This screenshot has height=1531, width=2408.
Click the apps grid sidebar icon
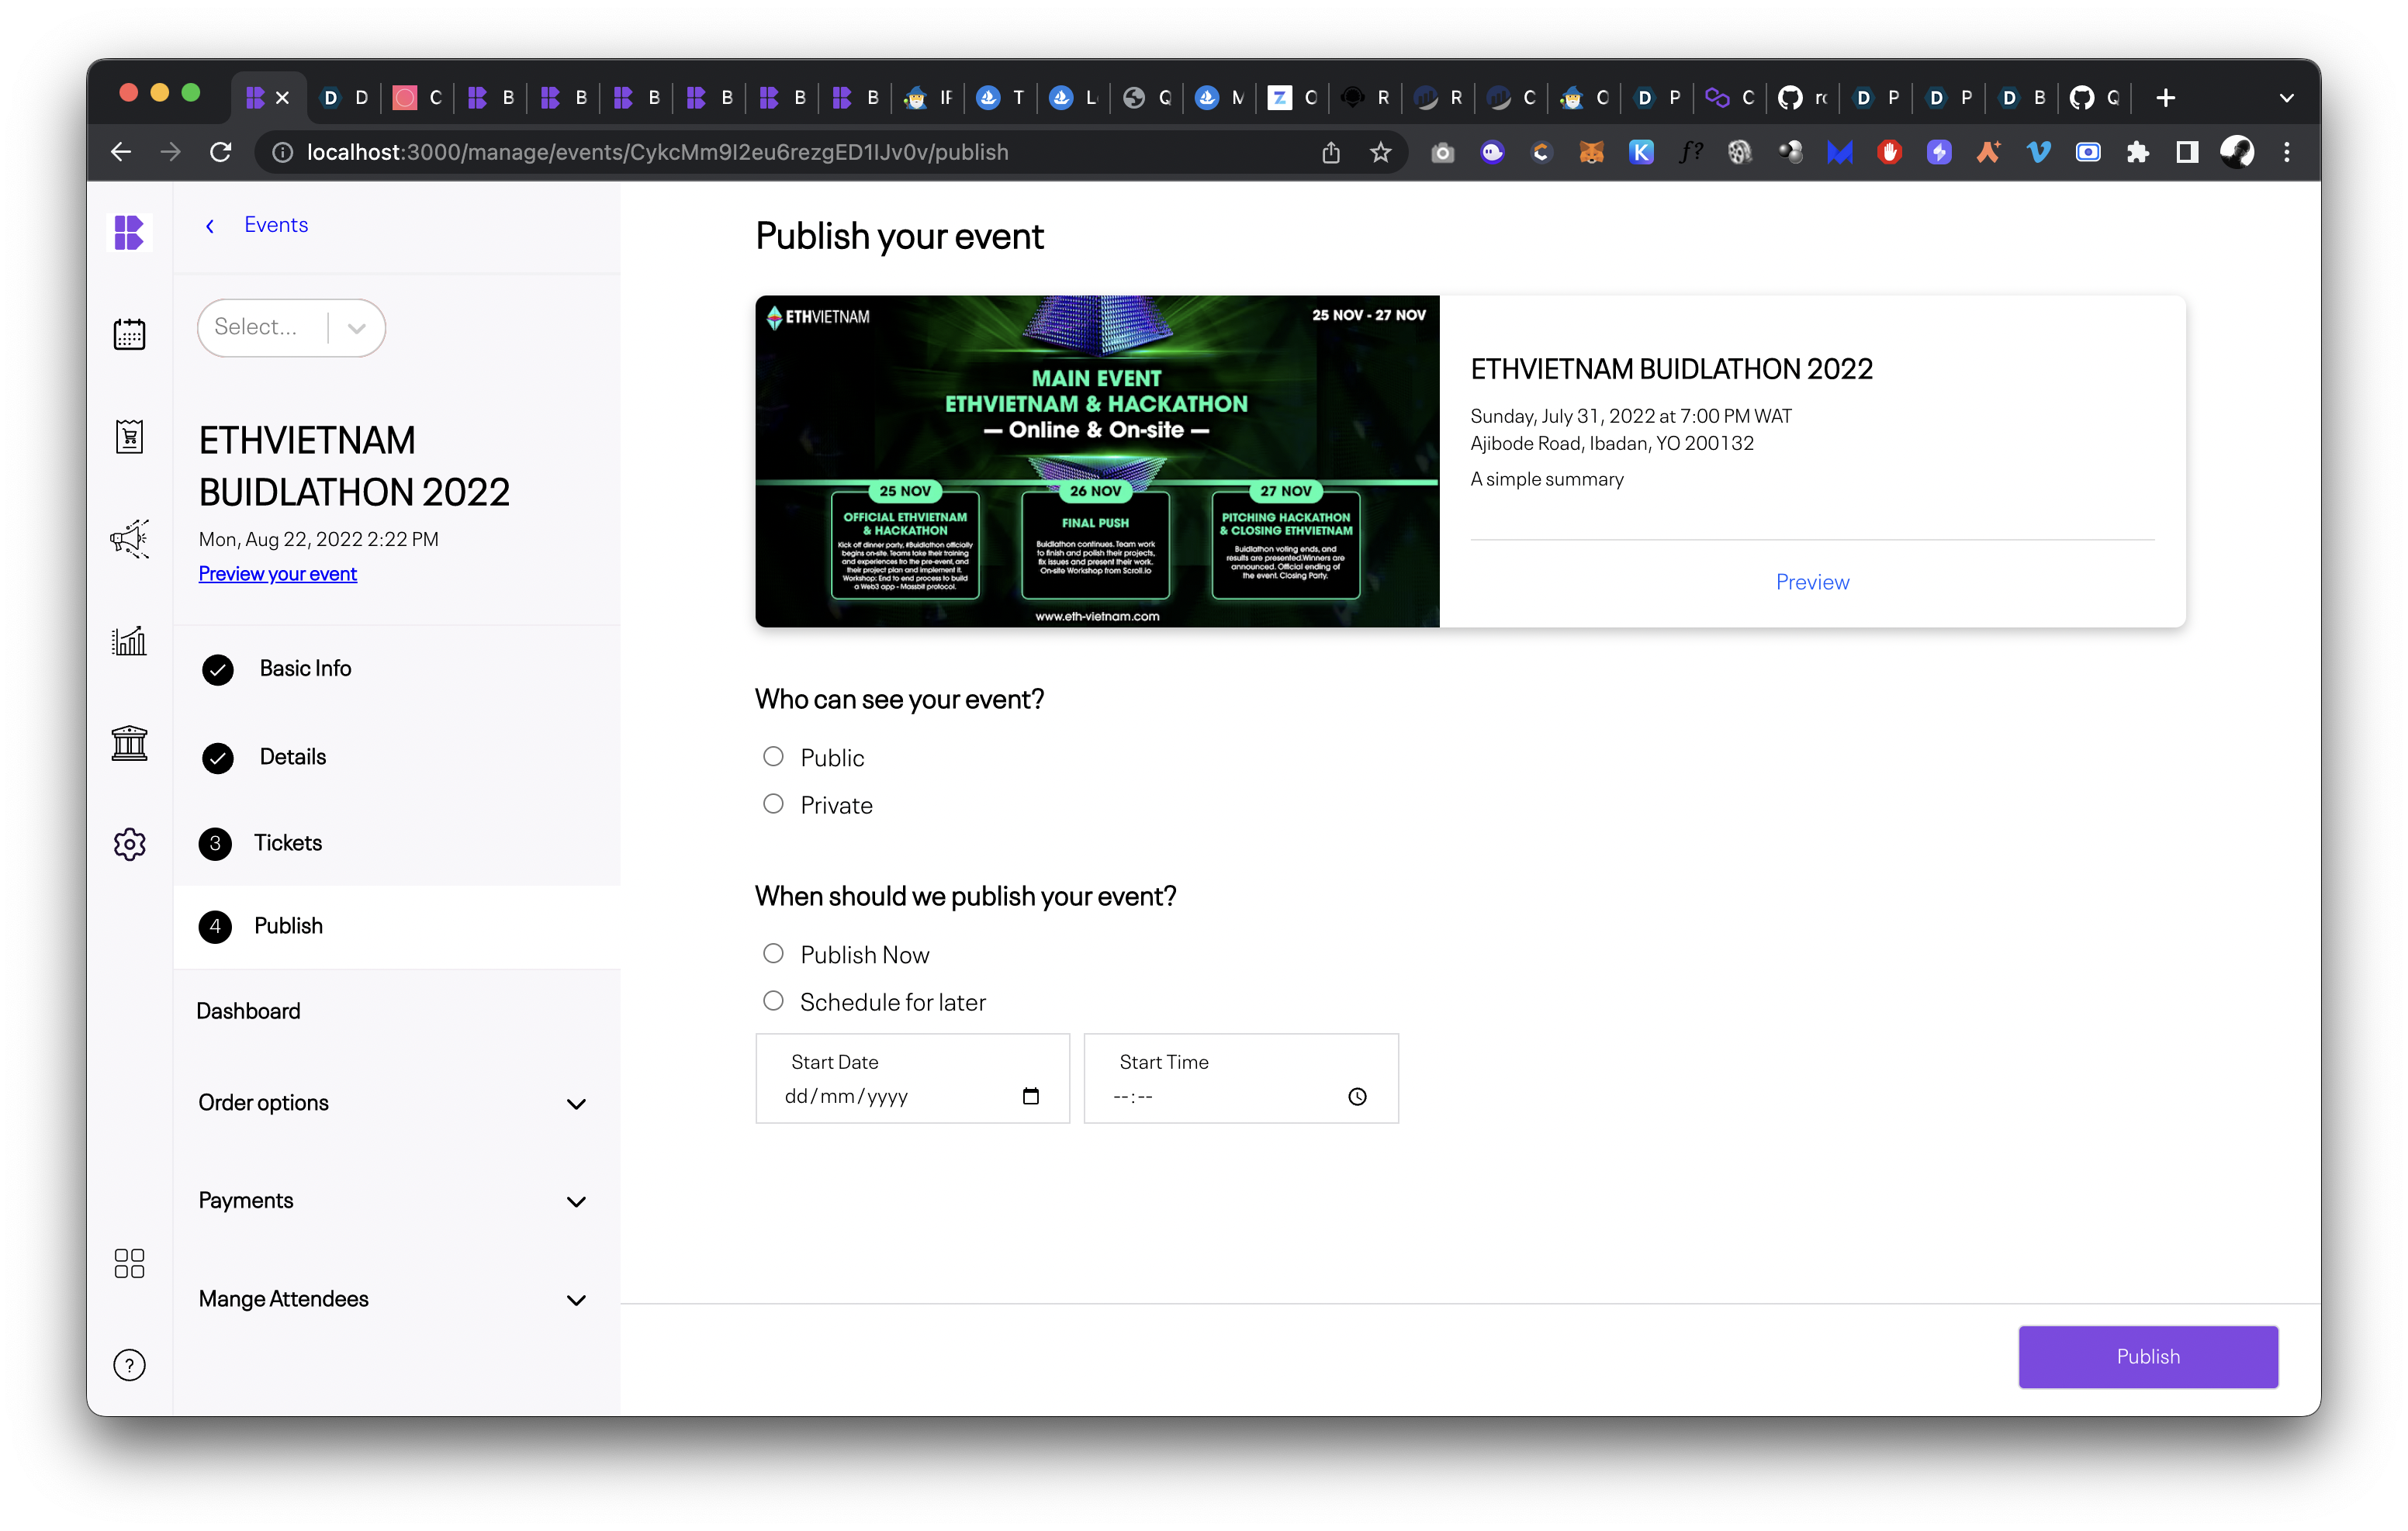click(129, 1263)
